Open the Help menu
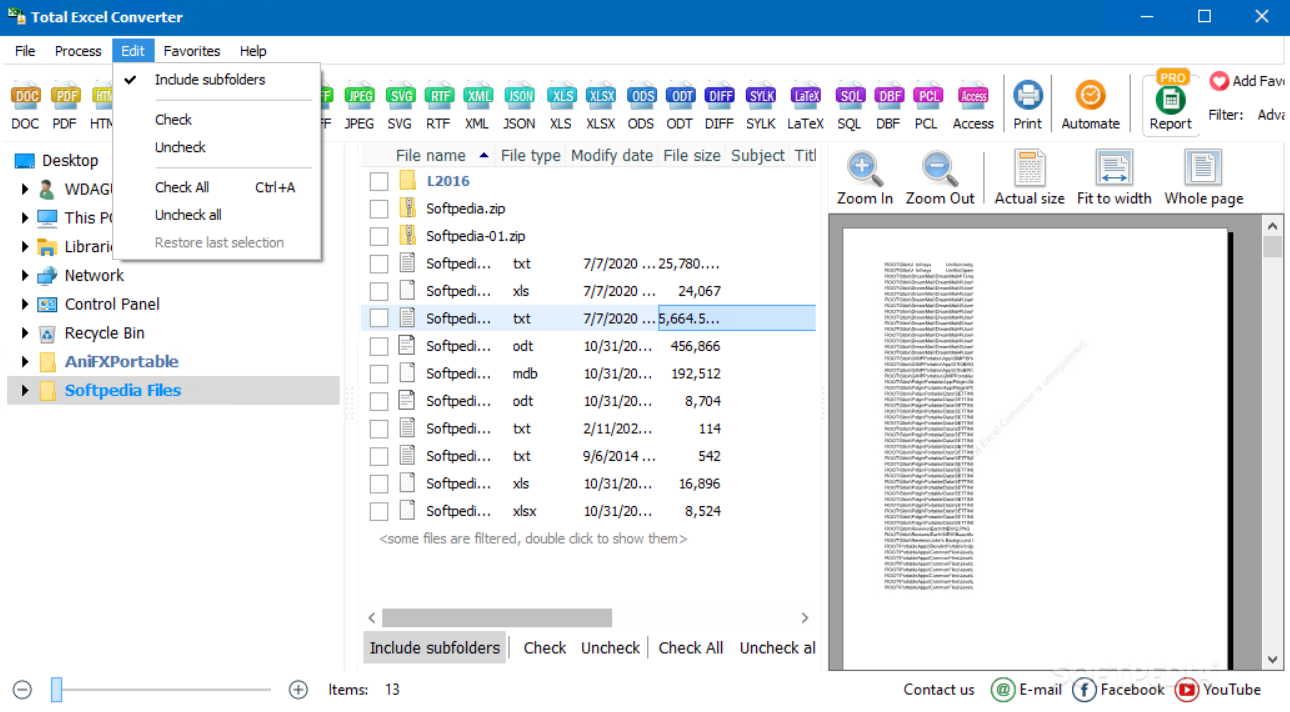The width and height of the screenshot is (1290, 712). pos(253,51)
